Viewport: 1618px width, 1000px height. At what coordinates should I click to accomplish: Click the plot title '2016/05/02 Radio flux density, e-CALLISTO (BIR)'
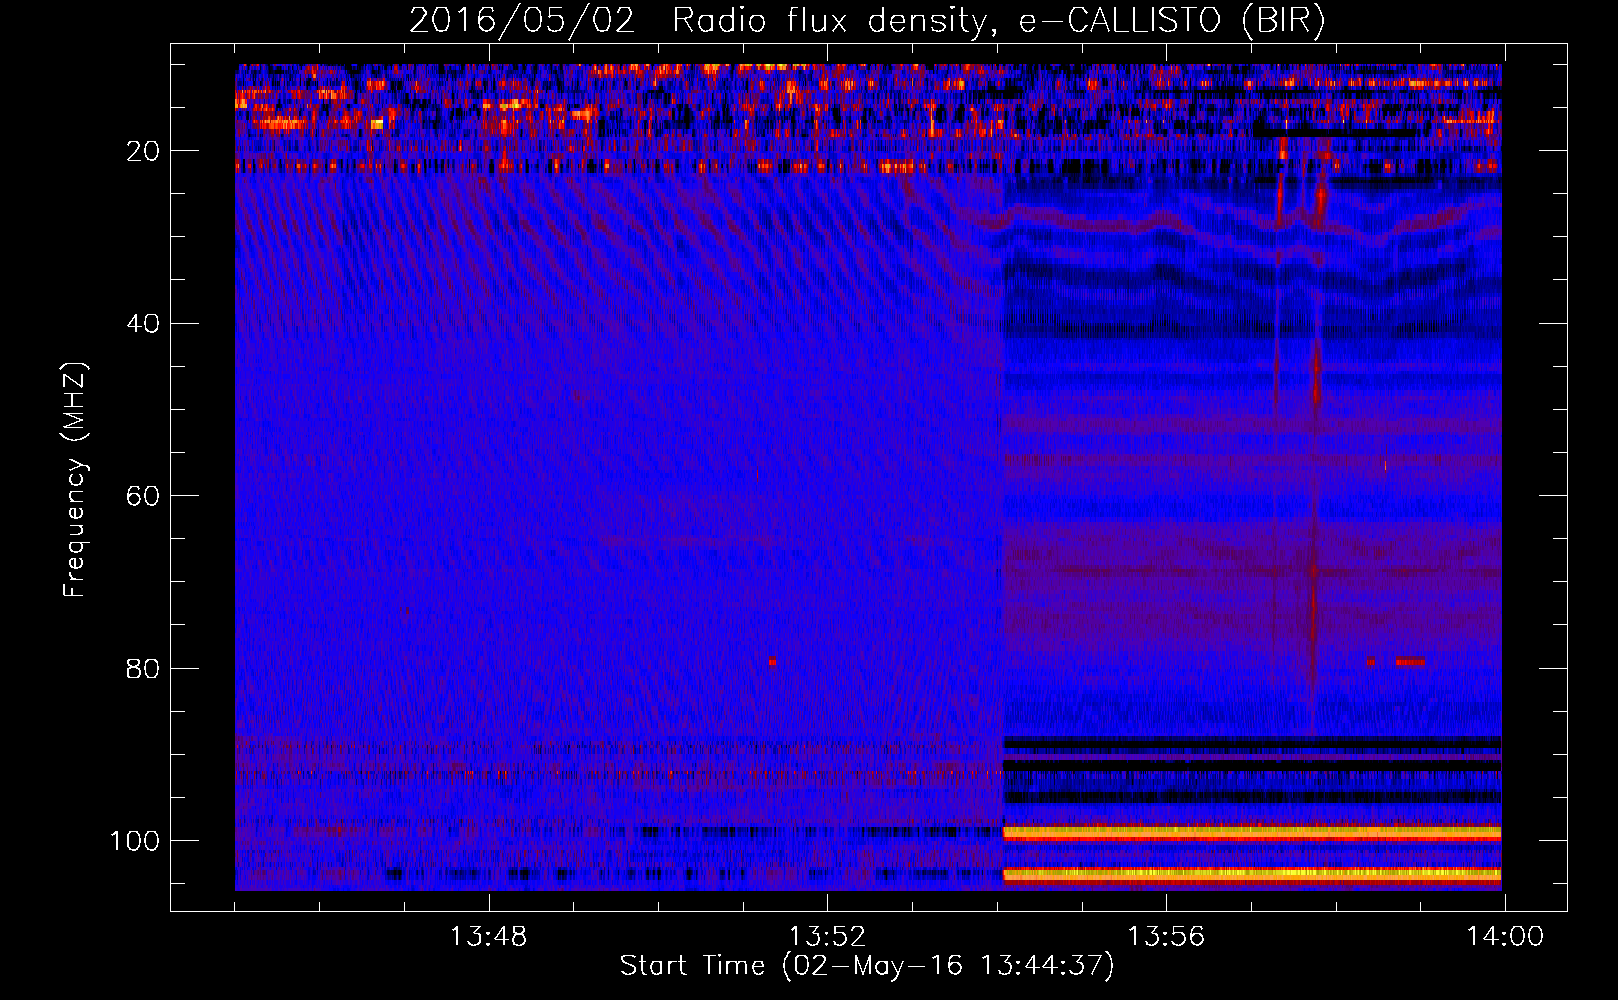pyautogui.click(x=867, y=21)
